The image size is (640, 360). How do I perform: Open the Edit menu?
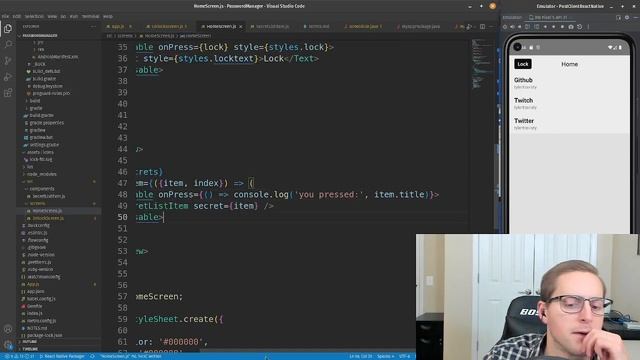(x=17, y=17)
